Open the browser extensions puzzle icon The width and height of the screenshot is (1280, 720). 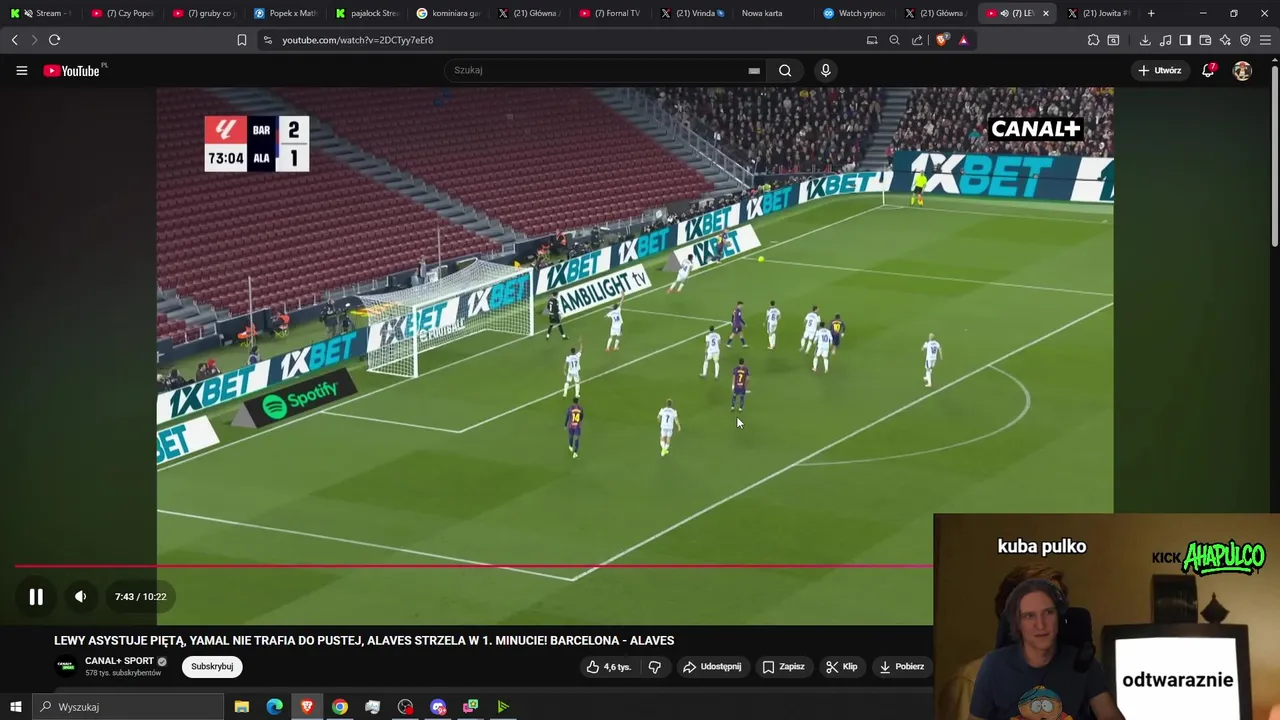[x=1093, y=40]
